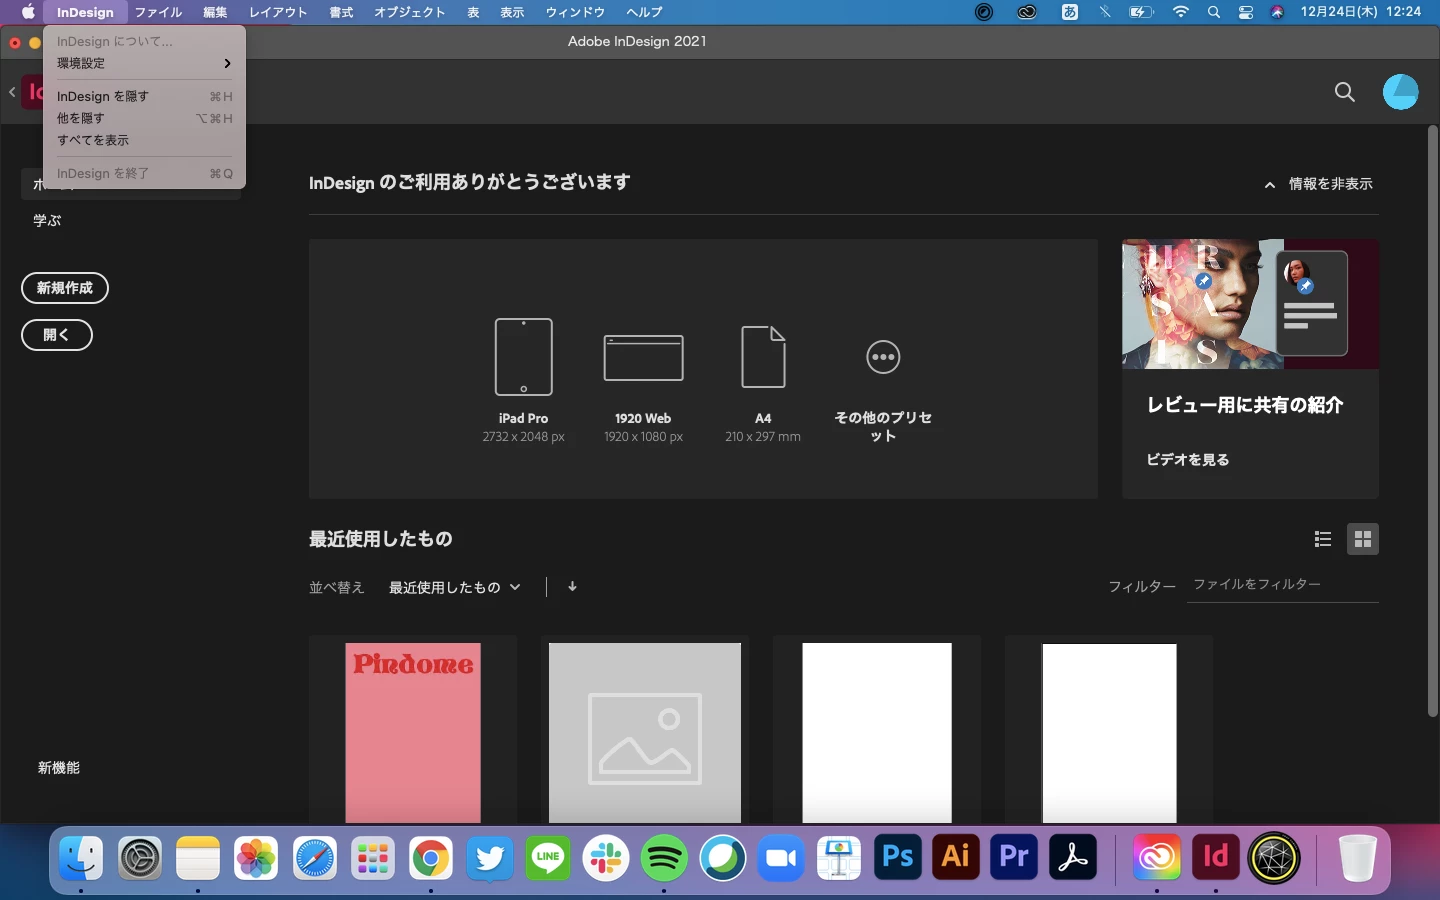Viewport: 1440px width, 900px height.
Task: Open the ウィンドウ menu
Action: click(x=575, y=12)
